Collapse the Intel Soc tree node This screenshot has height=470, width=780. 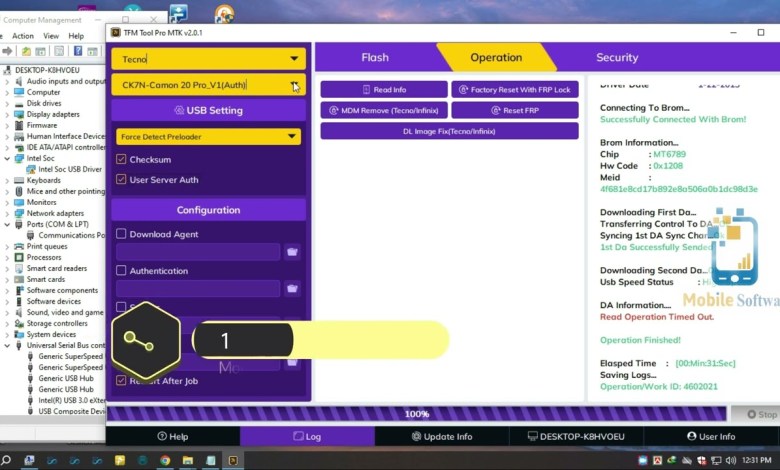[7, 158]
